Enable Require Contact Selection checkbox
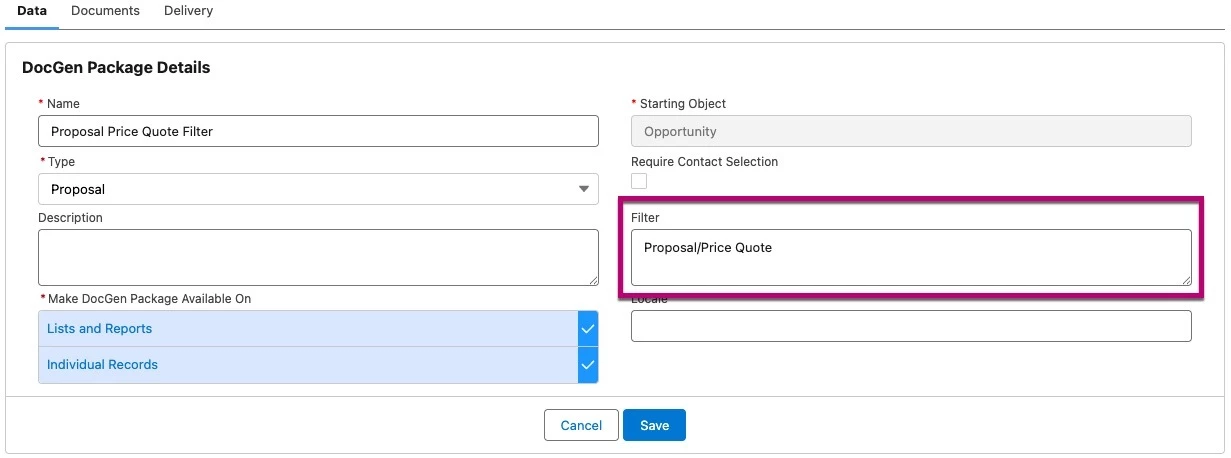This screenshot has height=458, width=1231. [639, 181]
